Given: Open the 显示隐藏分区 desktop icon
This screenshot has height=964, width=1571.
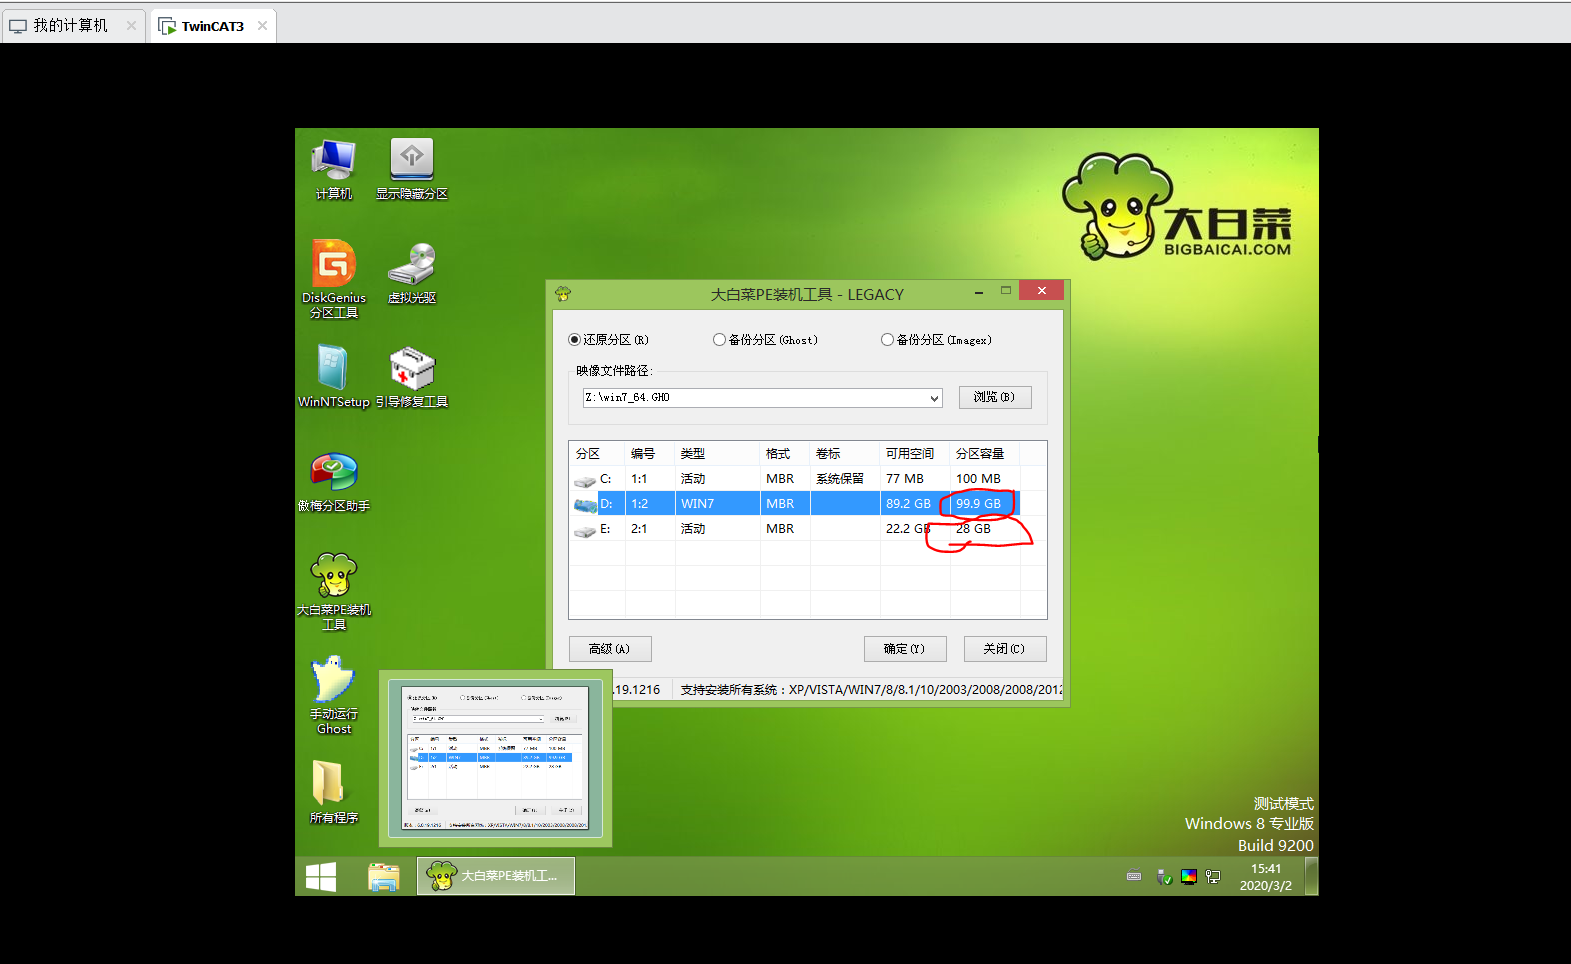Looking at the screenshot, I should [x=412, y=169].
